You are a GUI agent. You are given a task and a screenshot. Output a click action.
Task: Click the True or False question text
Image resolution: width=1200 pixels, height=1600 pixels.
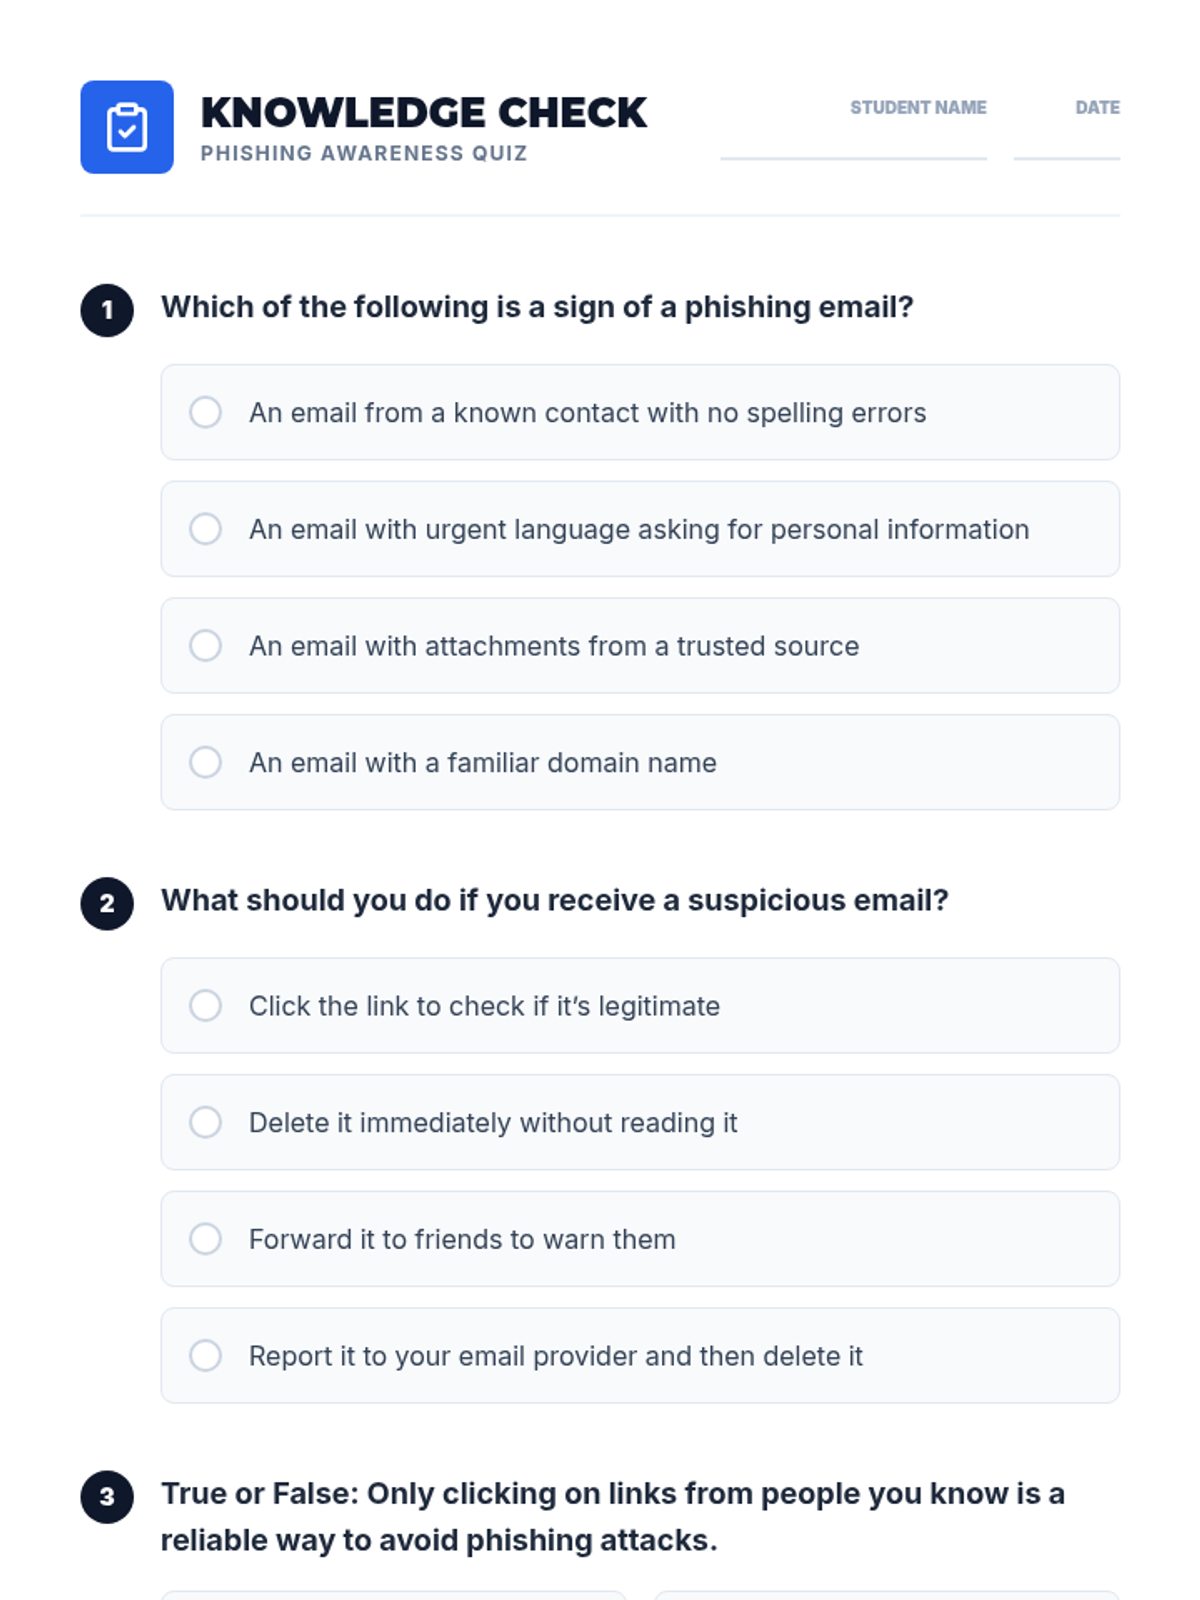[612, 1516]
